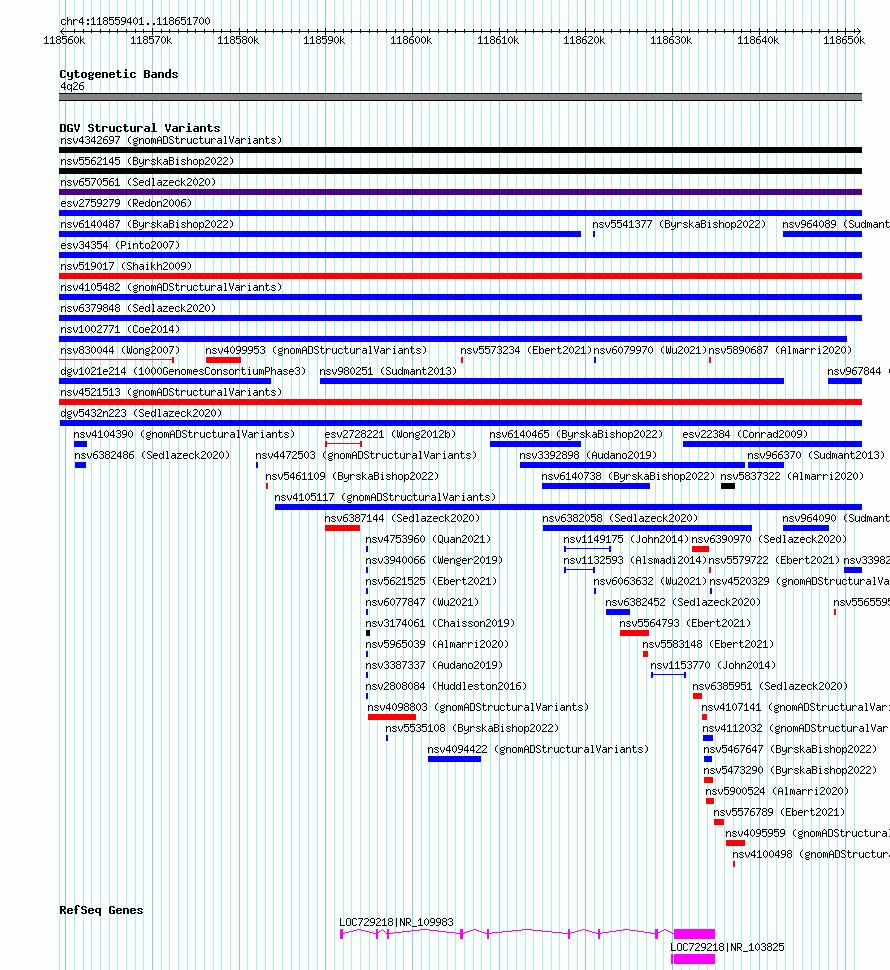Click nsv5890687 (Almarri2020) label
The width and height of the screenshot is (890, 970).
pos(780,351)
